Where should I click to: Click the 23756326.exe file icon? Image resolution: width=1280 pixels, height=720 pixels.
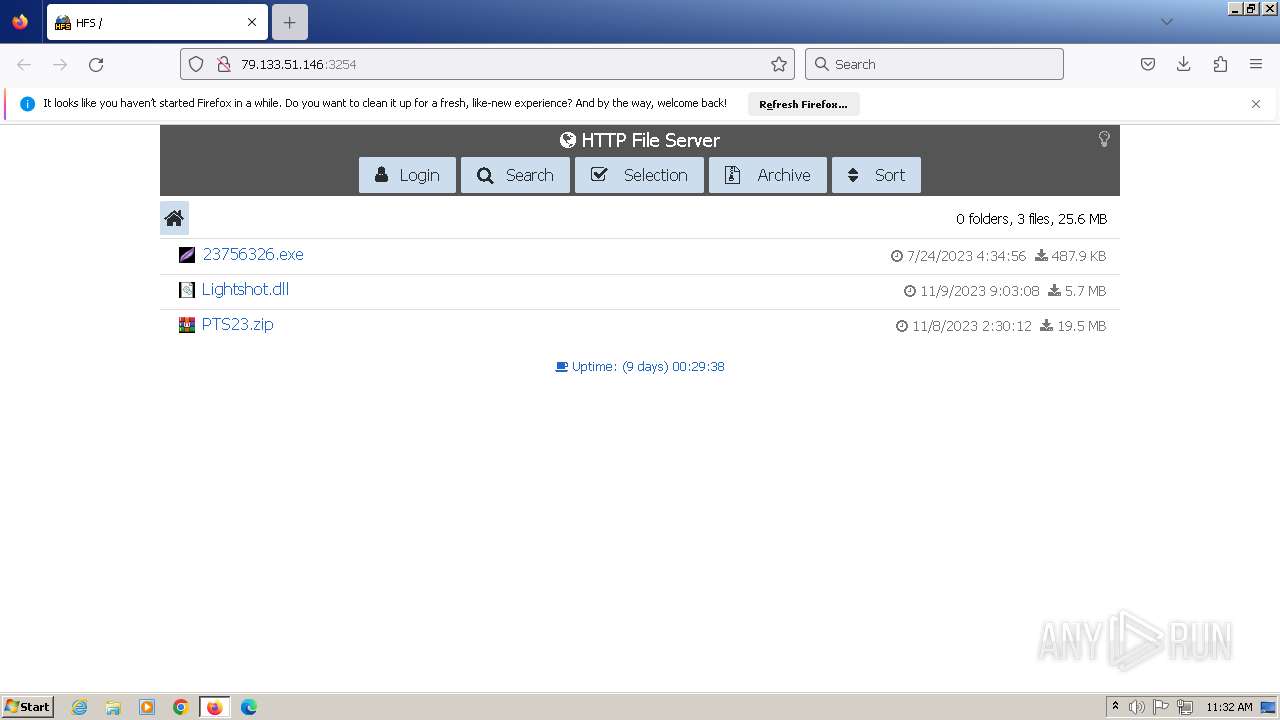click(187, 255)
